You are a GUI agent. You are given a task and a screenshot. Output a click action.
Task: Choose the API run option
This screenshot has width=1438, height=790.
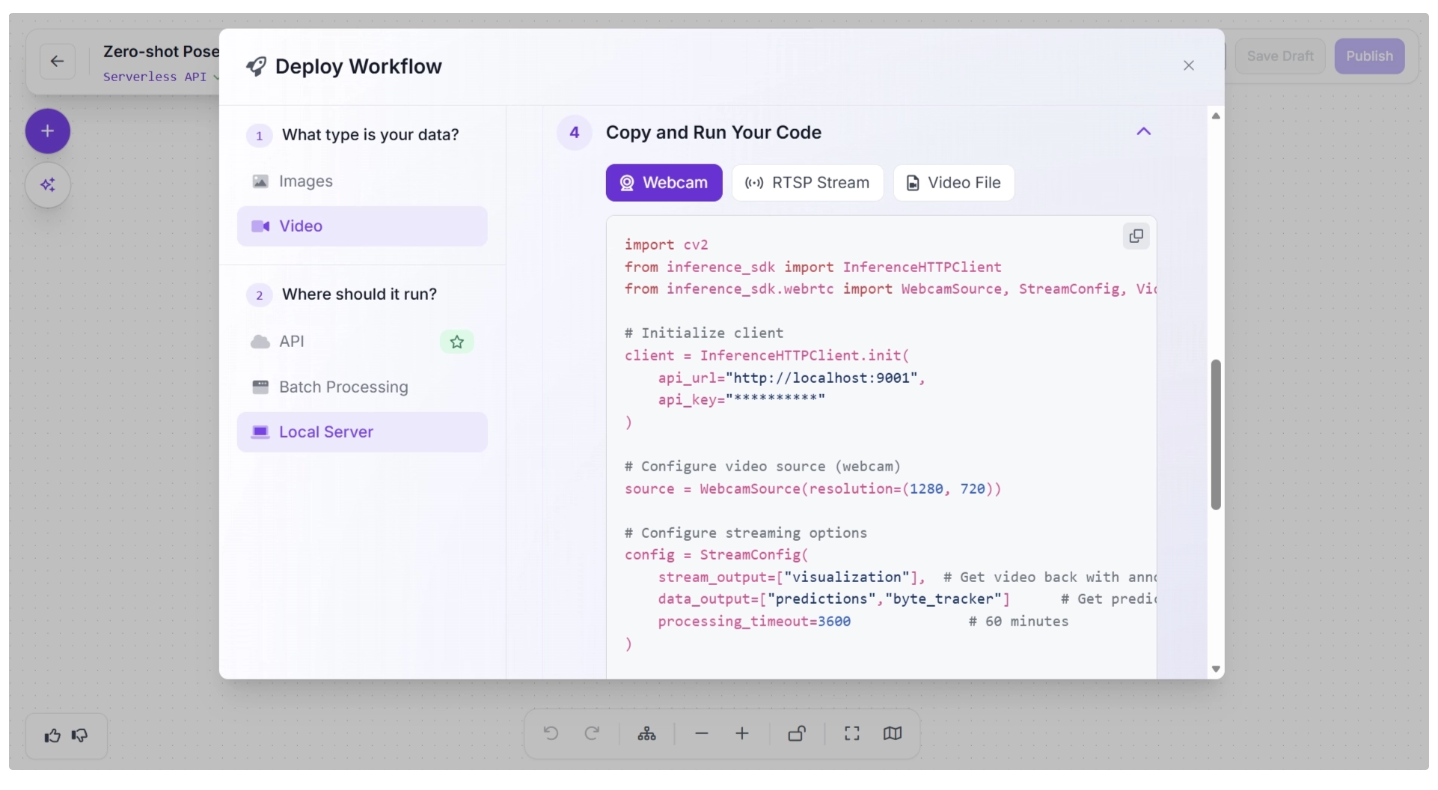pos(291,341)
